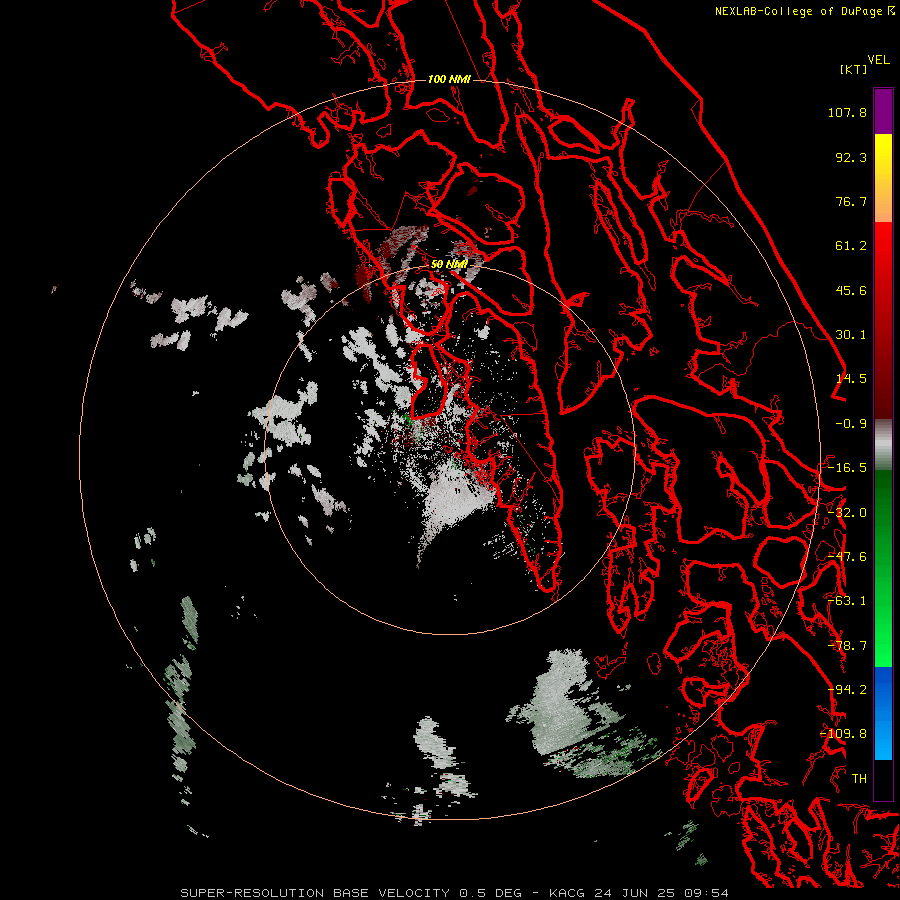Click the -63.1 velocity scale value
Viewport: 900px width, 900px height.
point(847,601)
